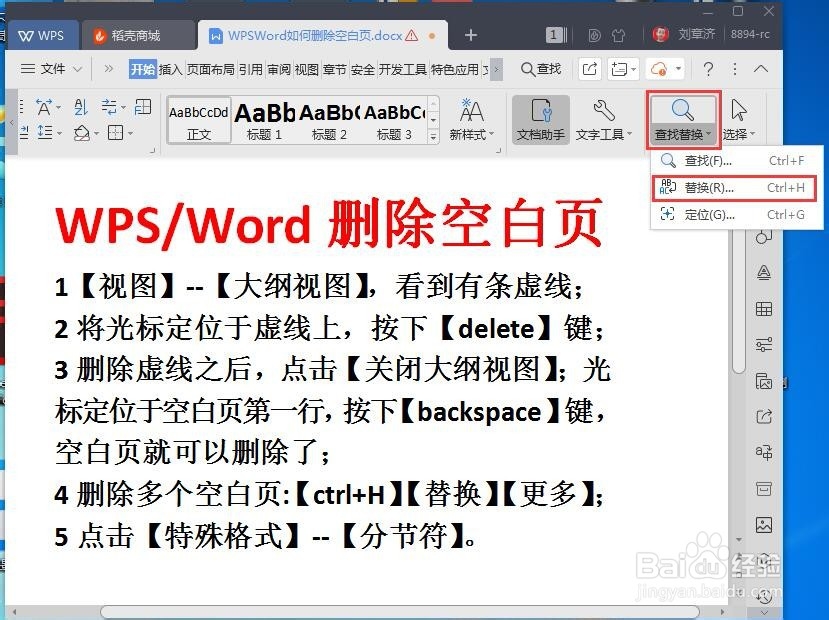829x620 pixels.
Task: Open the 安全 ribbon tab
Action: coord(363,69)
